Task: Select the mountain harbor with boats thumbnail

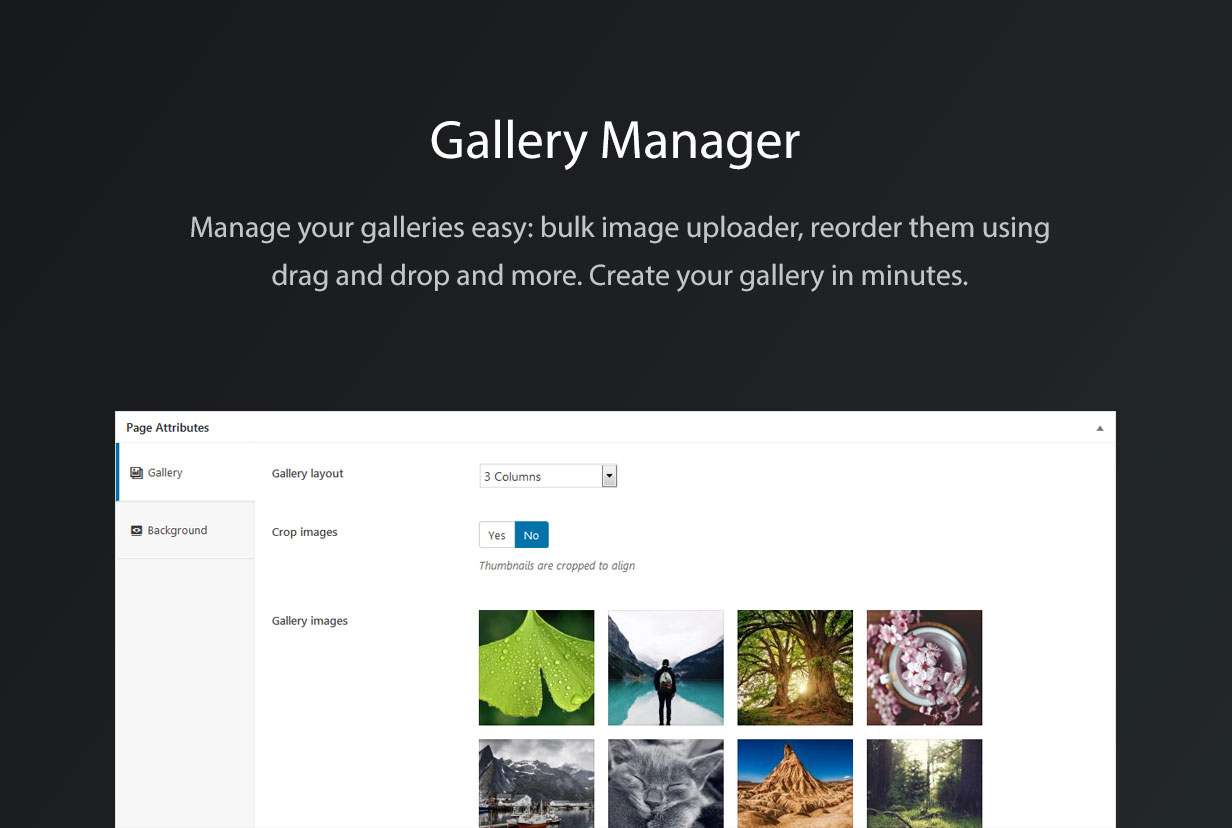Action: [x=537, y=783]
